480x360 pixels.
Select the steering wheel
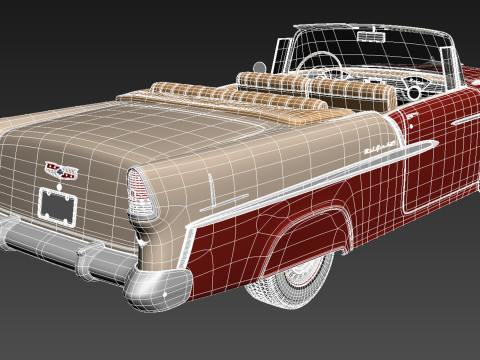coord(318,65)
